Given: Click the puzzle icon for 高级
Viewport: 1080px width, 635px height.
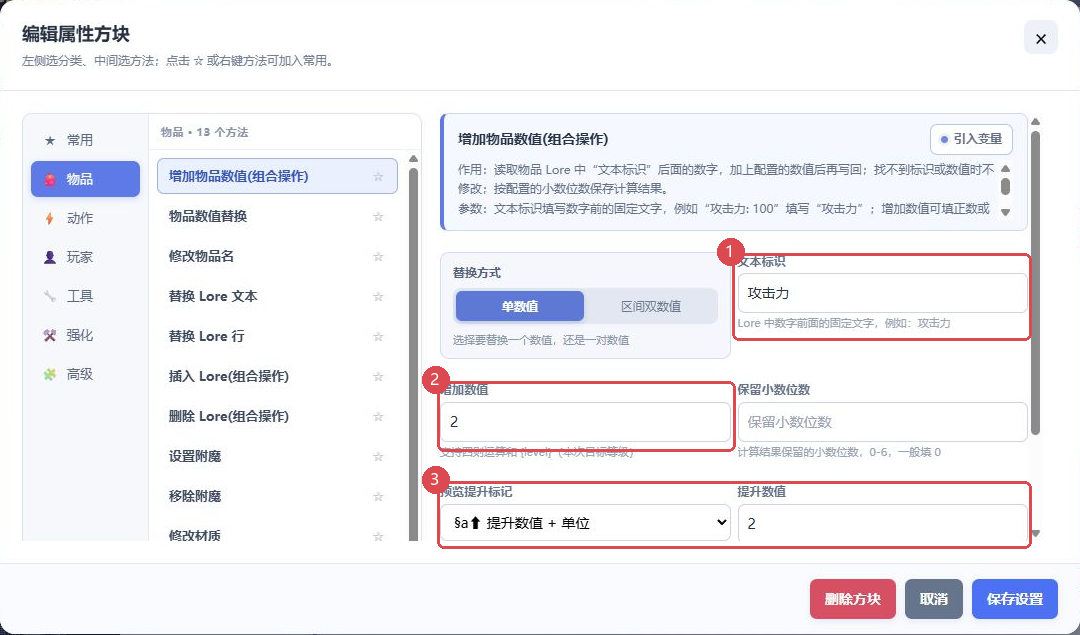Looking at the screenshot, I should click(50, 375).
